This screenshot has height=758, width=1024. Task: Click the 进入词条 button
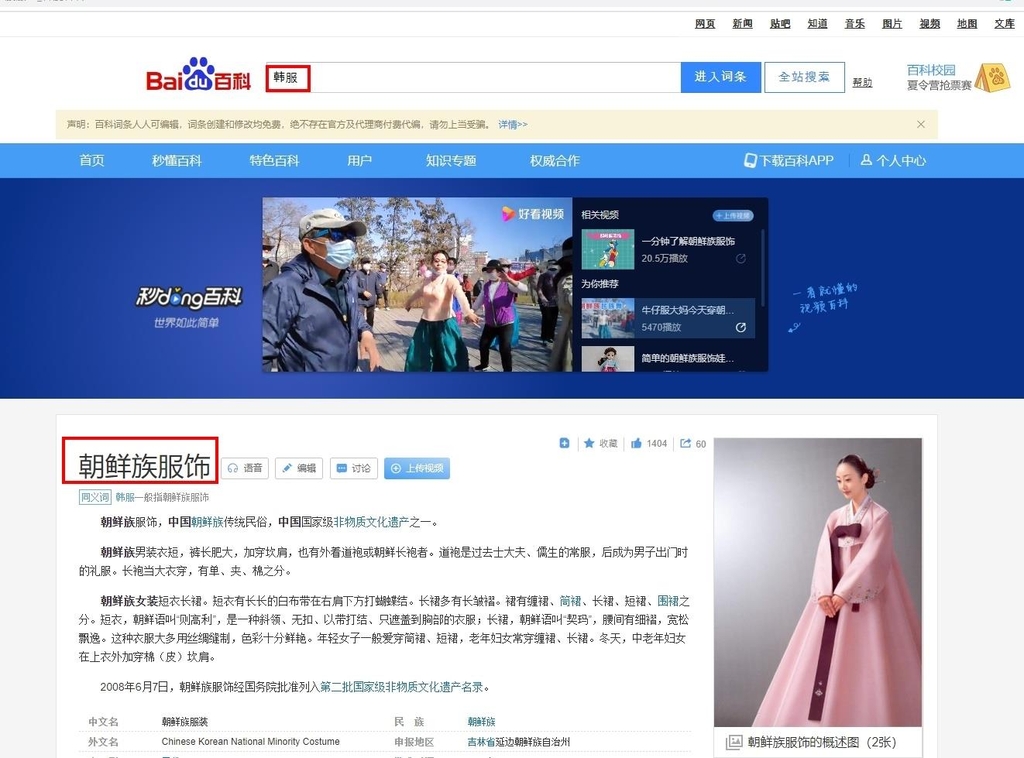pyautogui.click(x=720, y=77)
